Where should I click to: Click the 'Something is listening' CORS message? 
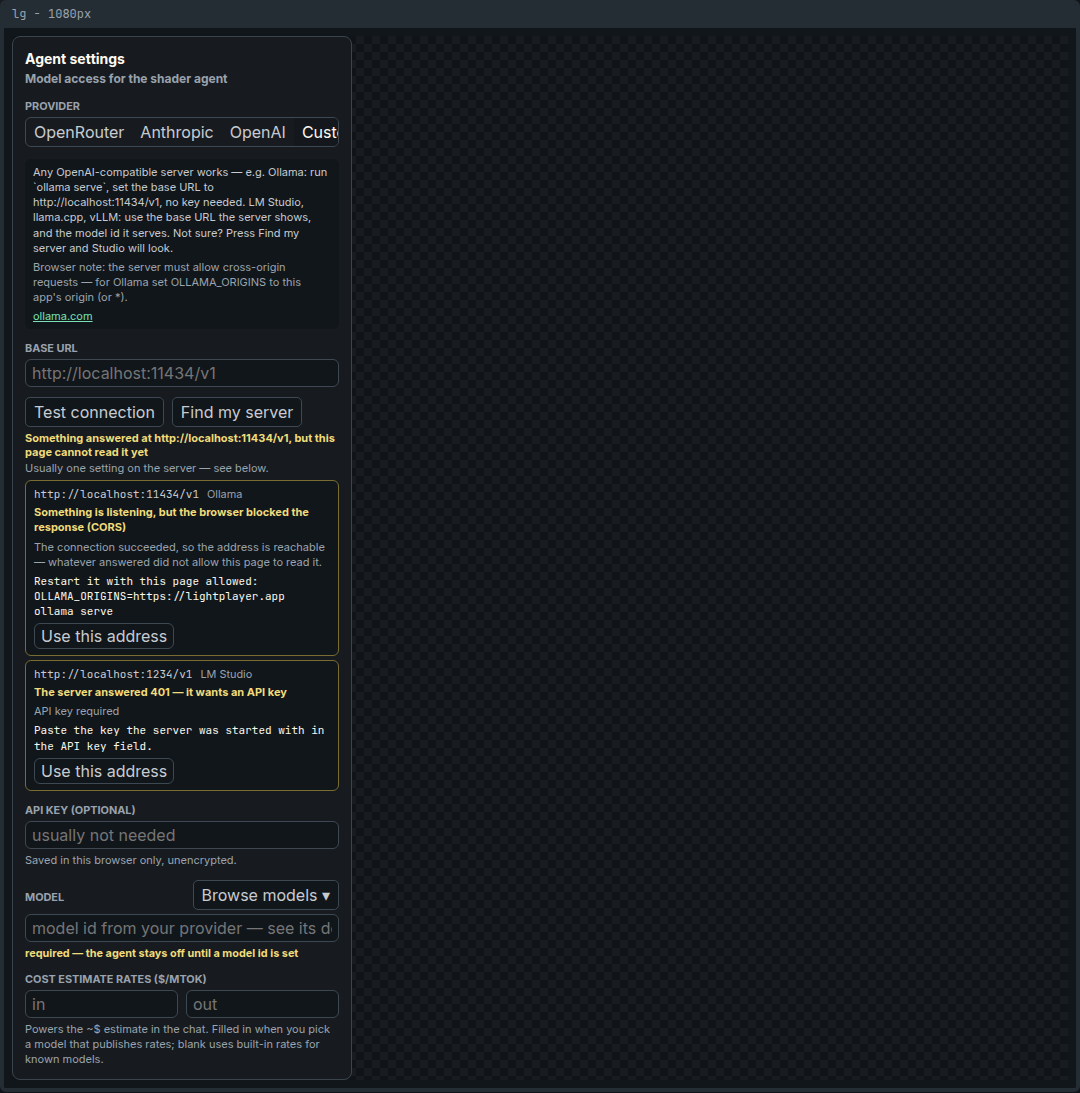point(172,520)
